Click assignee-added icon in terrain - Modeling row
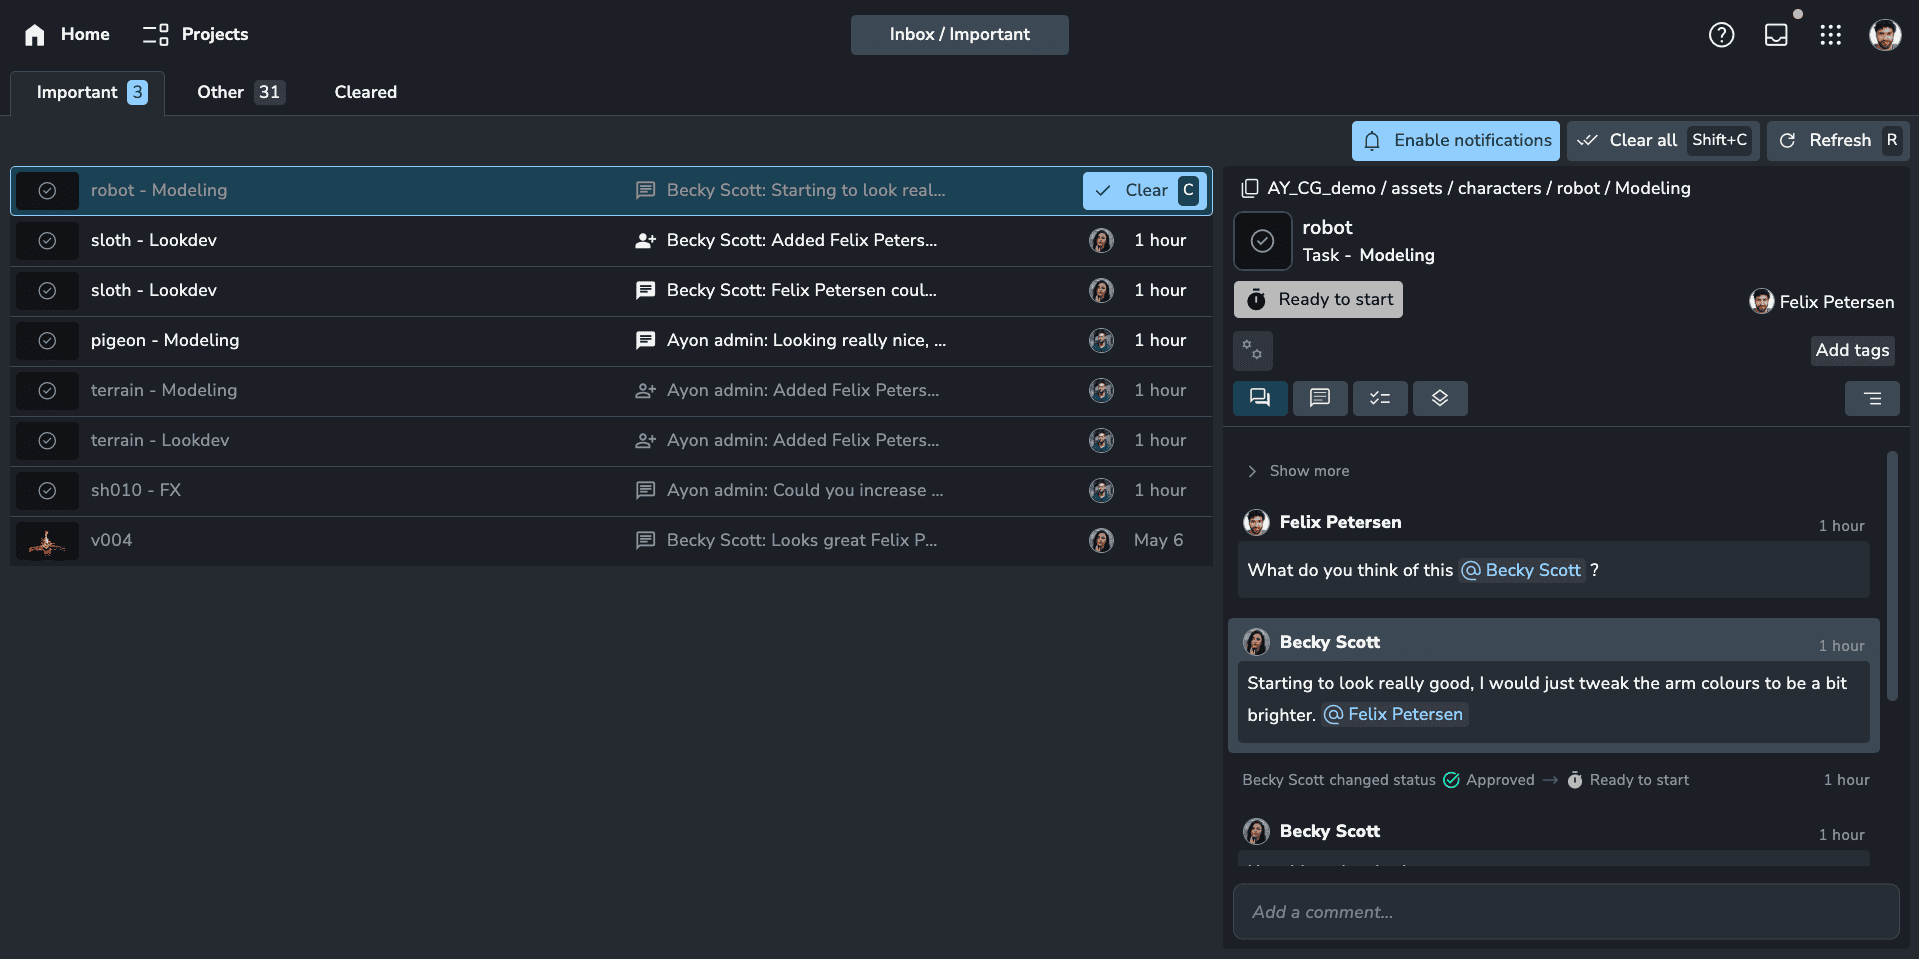 pyautogui.click(x=646, y=391)
